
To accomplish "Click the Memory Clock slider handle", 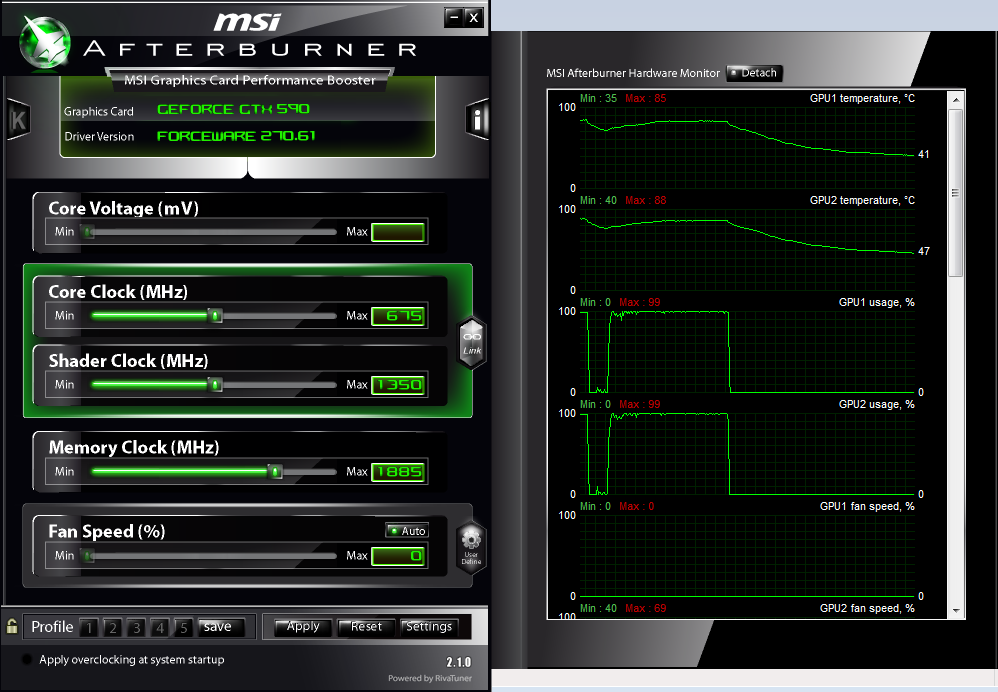I will pyautogui.click(x=275, y=472).
